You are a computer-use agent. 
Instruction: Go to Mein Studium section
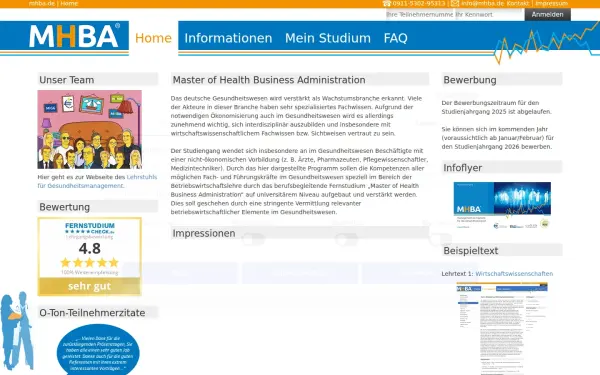pyautogui.click(x=328, y=38)
